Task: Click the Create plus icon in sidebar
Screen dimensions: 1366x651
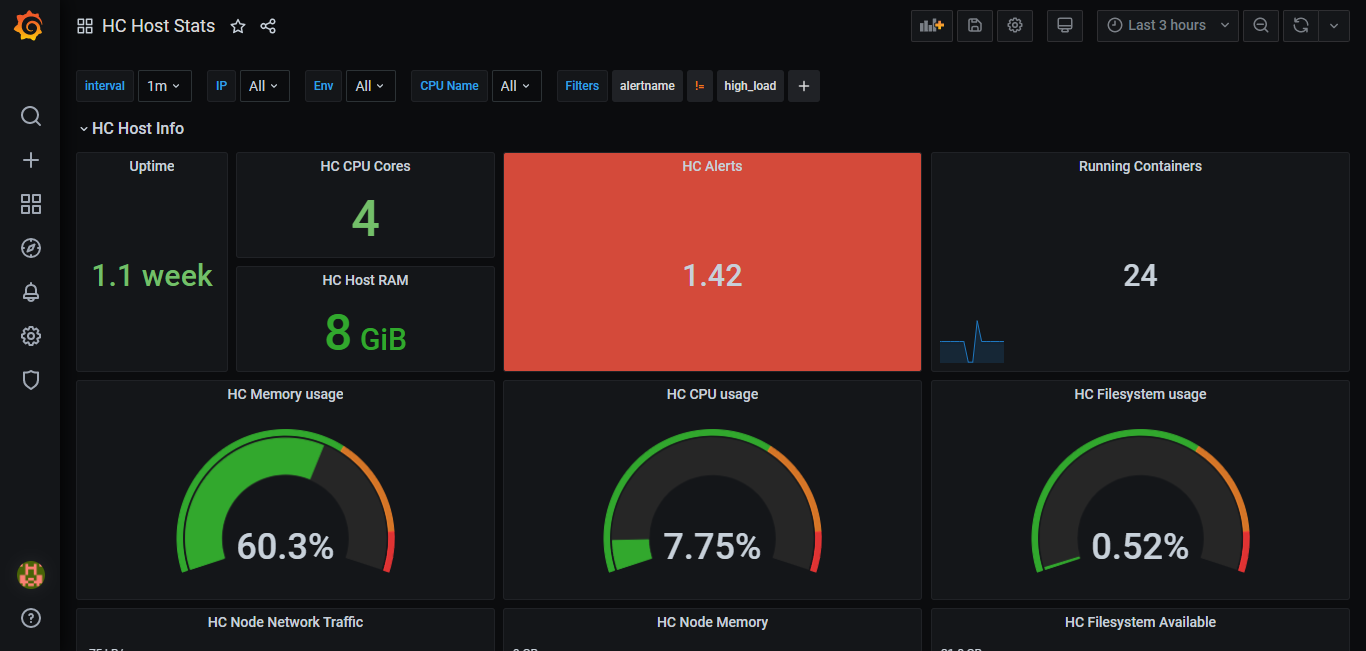Action: [x=31, y=160]
